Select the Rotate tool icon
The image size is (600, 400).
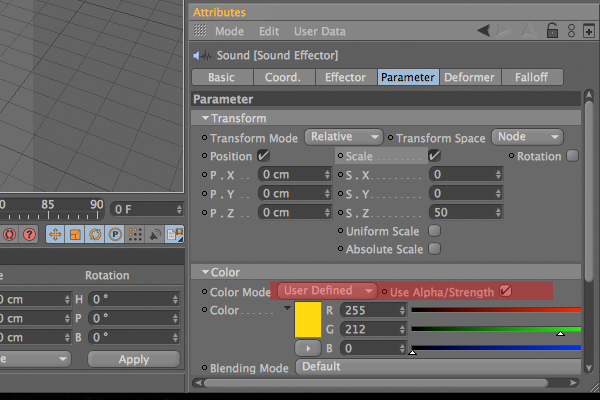[x=95, y=234]
